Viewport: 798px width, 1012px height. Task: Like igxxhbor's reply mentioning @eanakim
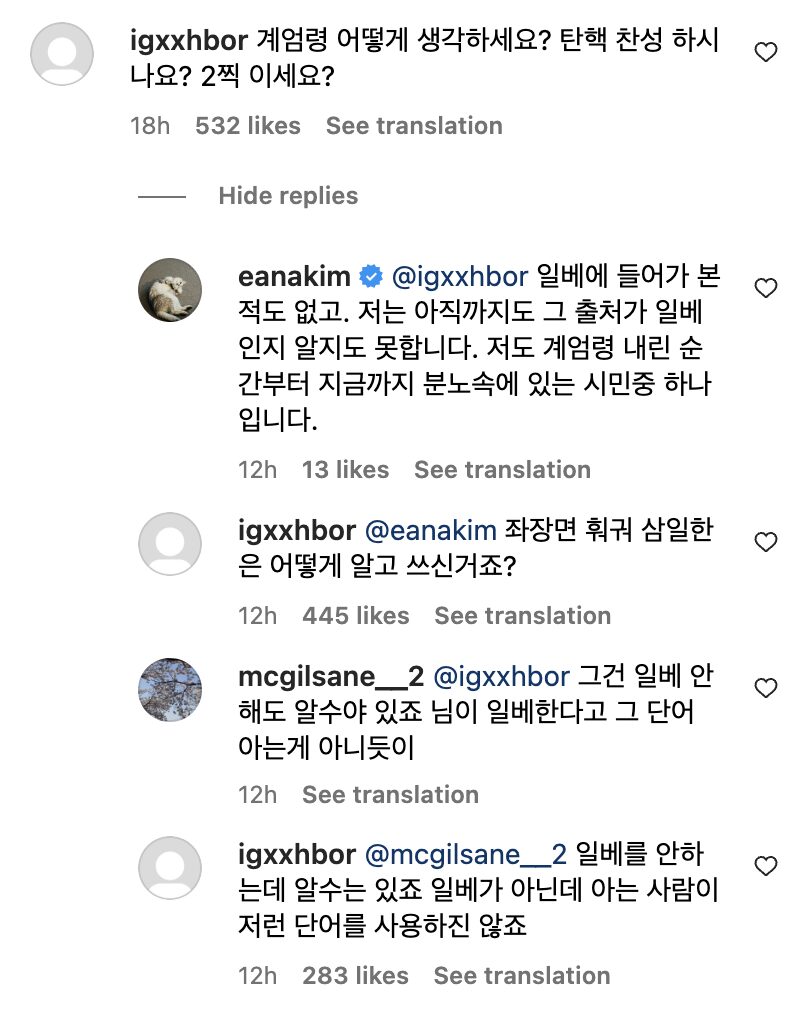765,543
